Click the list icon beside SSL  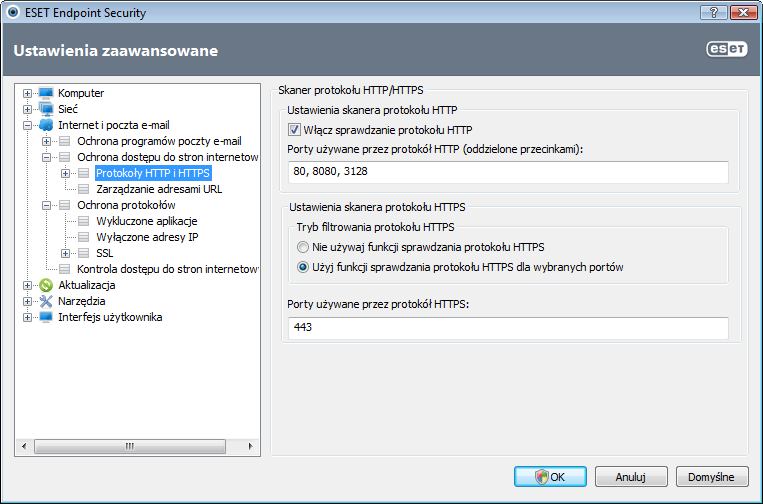tap(84, 253)
